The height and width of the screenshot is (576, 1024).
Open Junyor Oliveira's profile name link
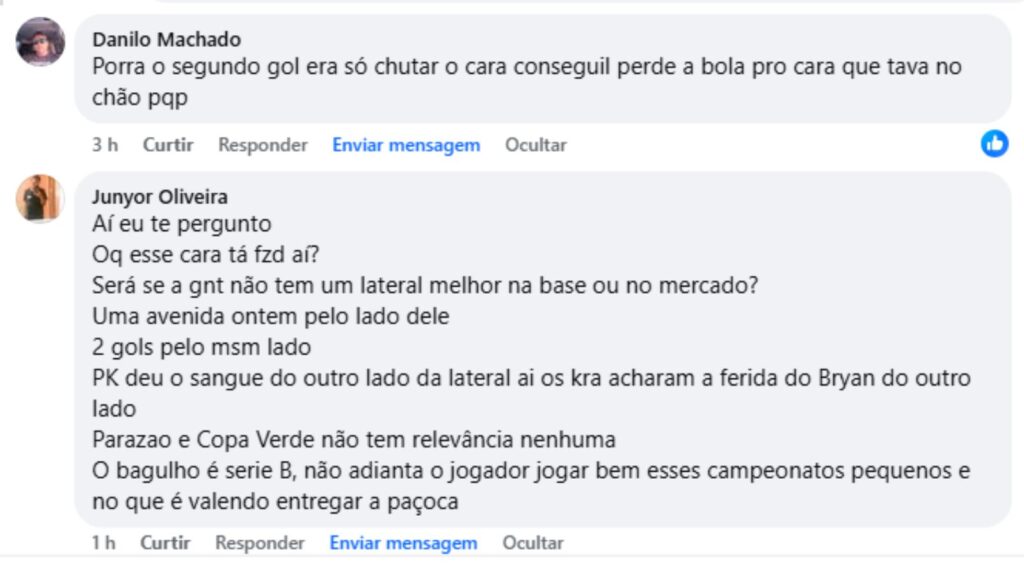pos(160,197)
